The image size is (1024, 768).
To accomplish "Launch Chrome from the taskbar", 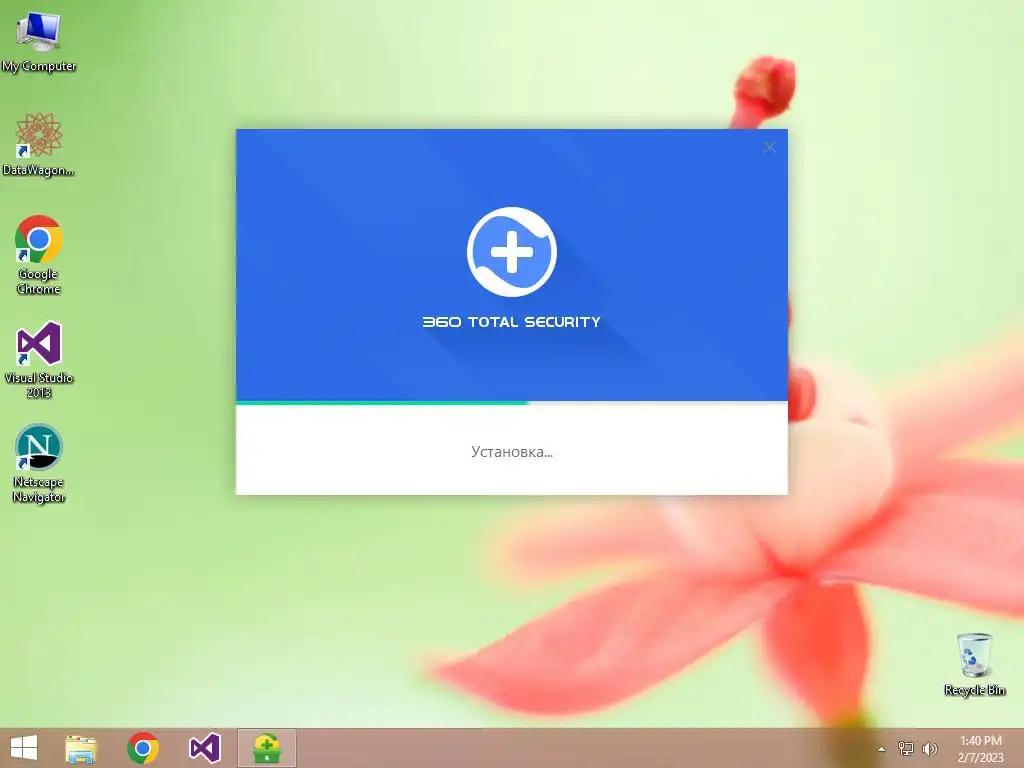I will pos(143,748).
